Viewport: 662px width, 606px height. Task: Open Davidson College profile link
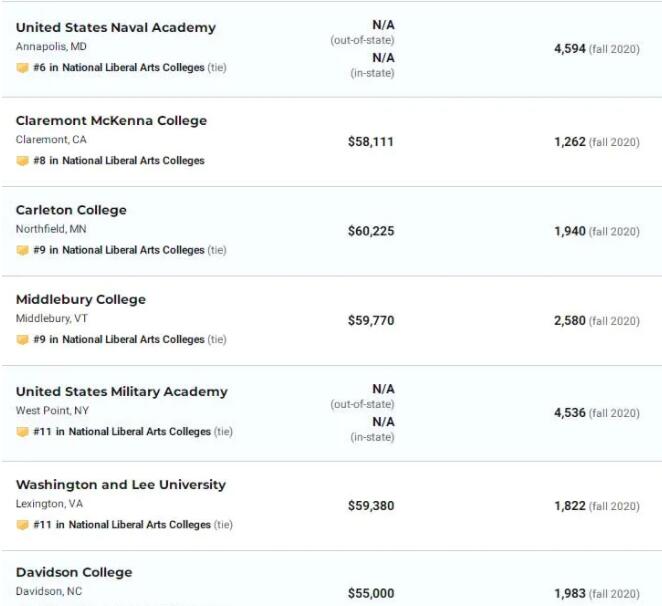pyautogui.click(x=73, y=572)
